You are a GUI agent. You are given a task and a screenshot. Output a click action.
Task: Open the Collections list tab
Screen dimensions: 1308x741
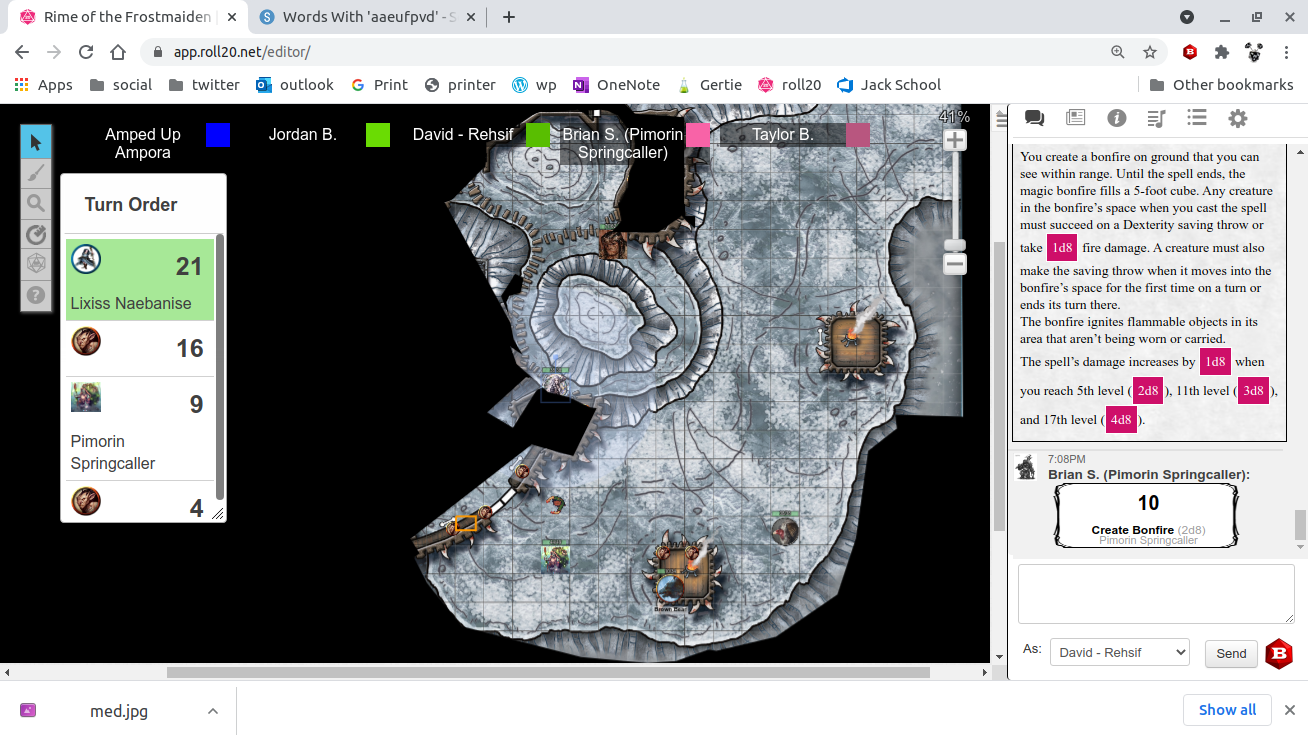1196,118
